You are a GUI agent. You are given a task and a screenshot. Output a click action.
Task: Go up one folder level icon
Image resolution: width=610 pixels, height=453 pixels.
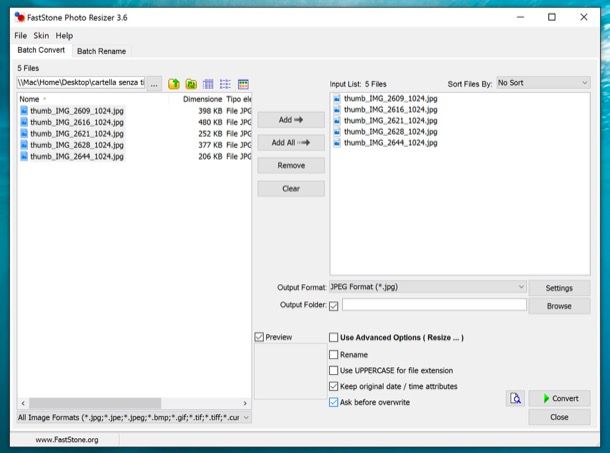174,84
